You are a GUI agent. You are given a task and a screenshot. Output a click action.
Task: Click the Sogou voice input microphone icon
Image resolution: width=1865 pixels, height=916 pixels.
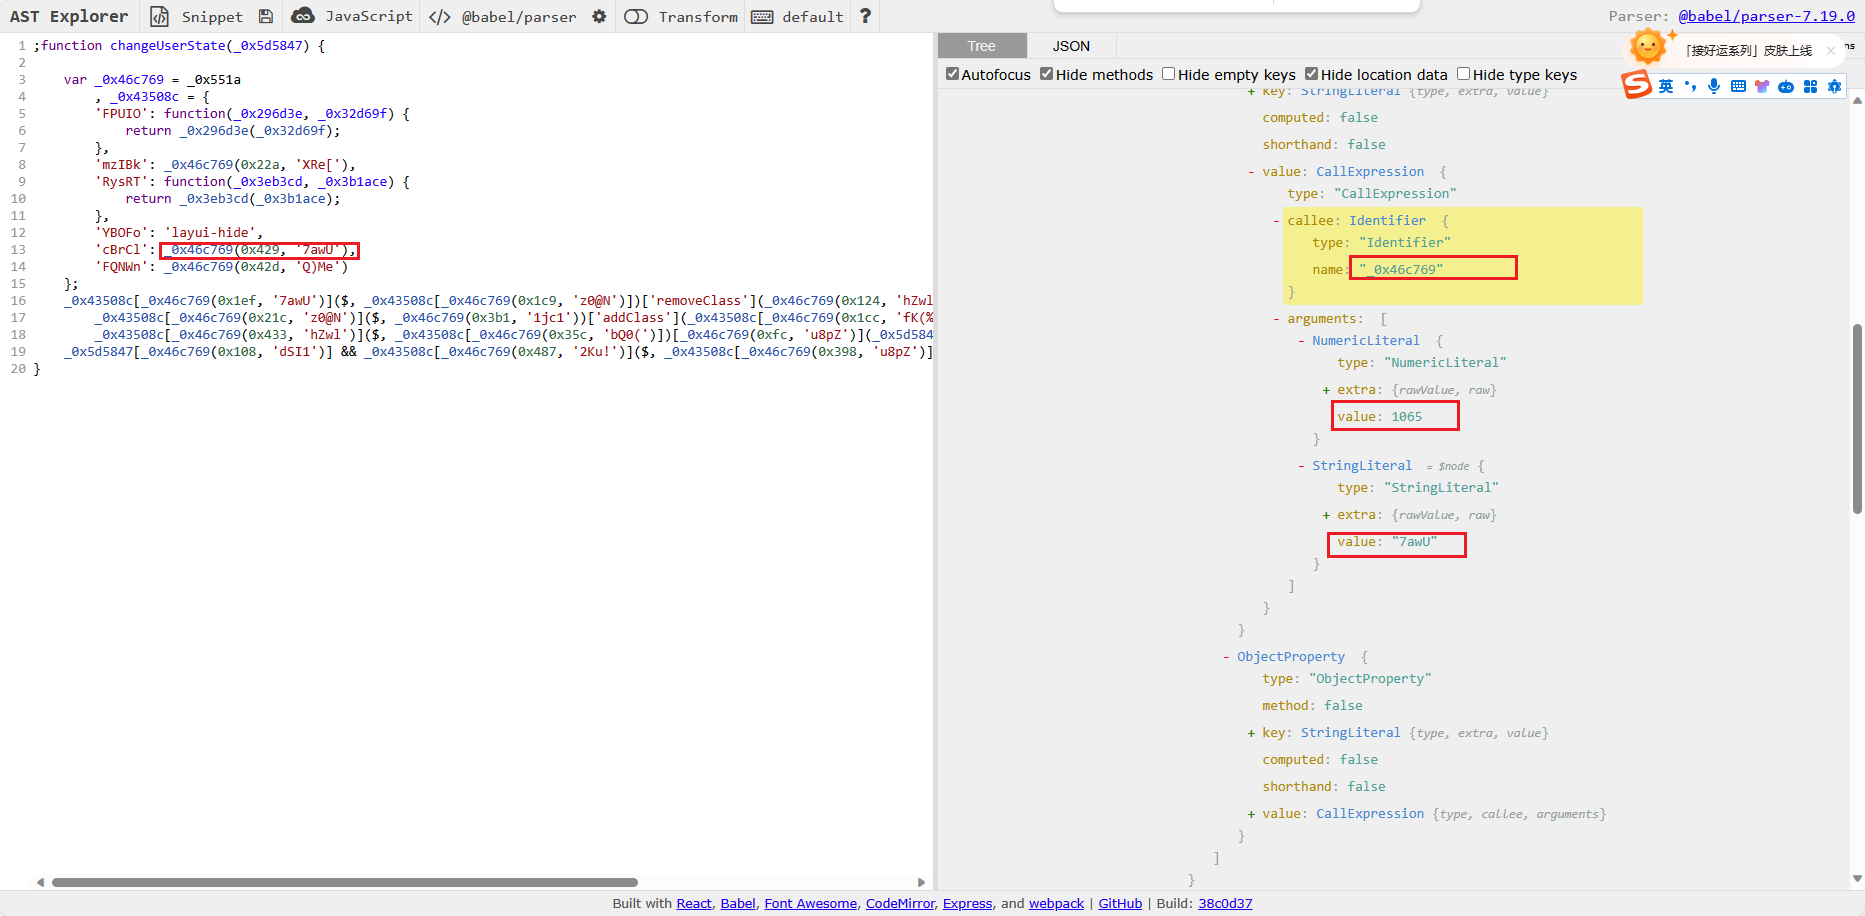pos(1714,86)
